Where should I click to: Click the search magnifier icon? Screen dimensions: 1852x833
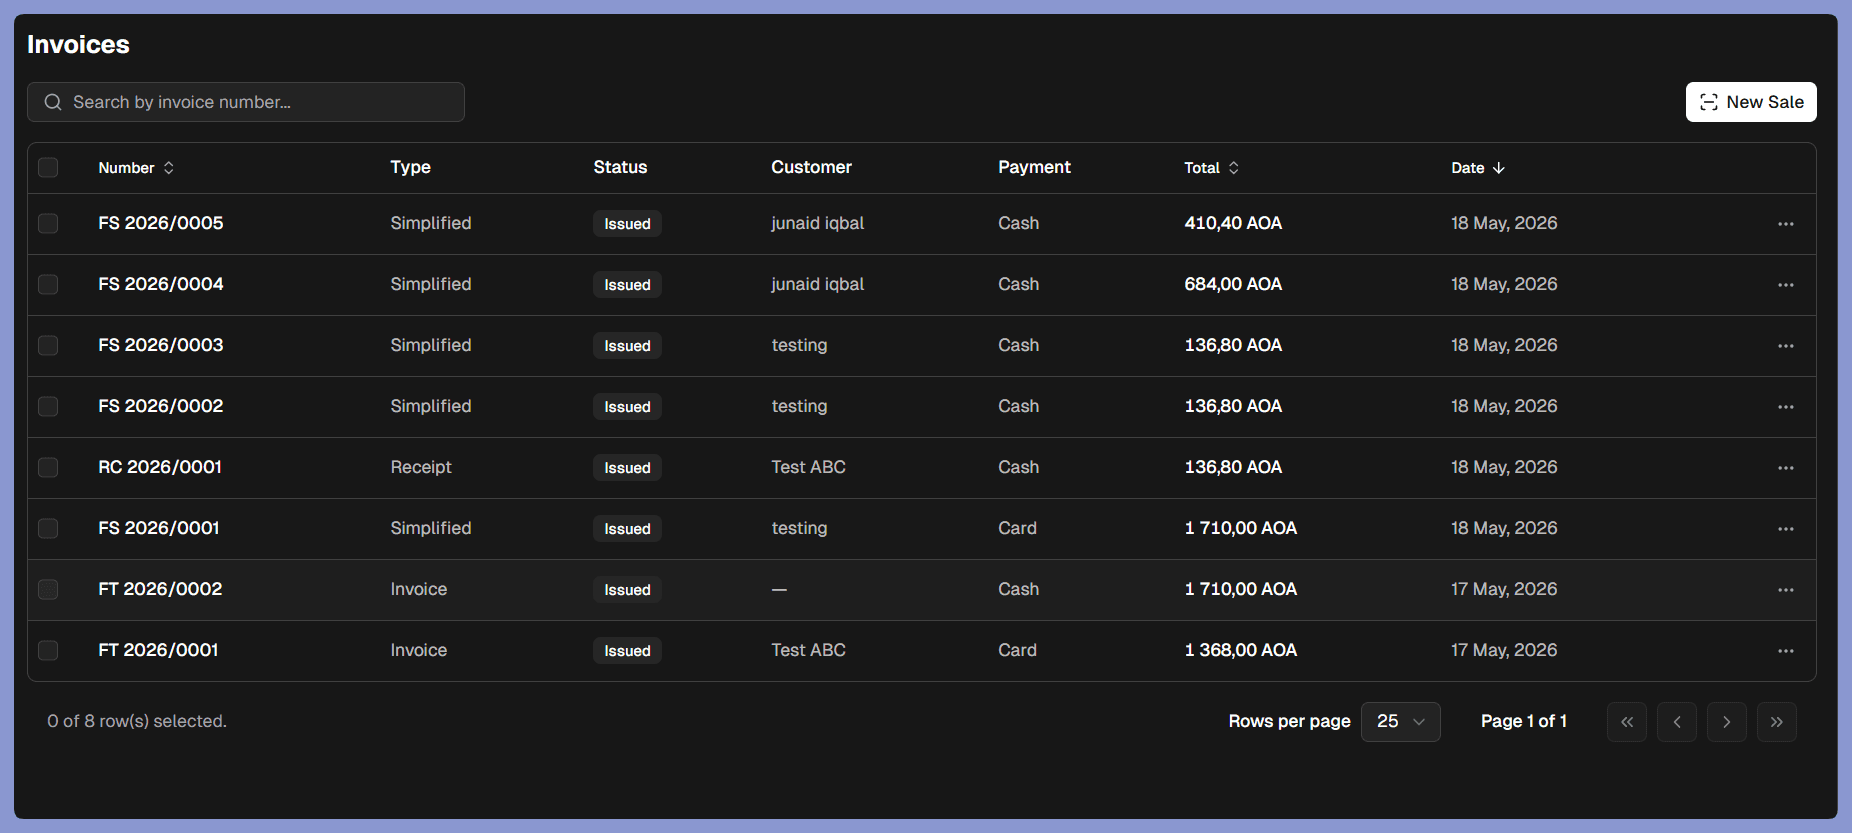coord(53,102)
